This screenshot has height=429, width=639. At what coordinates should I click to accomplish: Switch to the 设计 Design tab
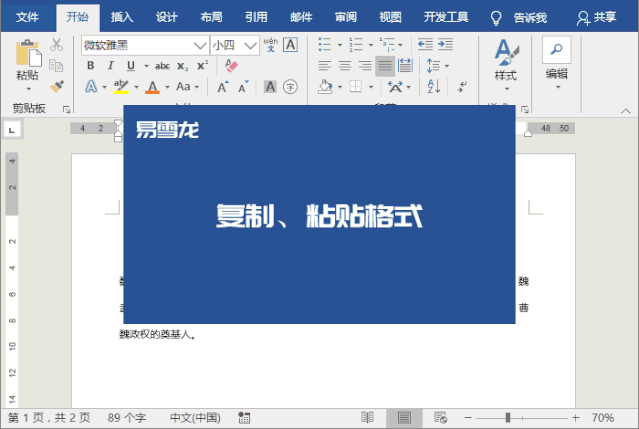[x=167, y=17]
